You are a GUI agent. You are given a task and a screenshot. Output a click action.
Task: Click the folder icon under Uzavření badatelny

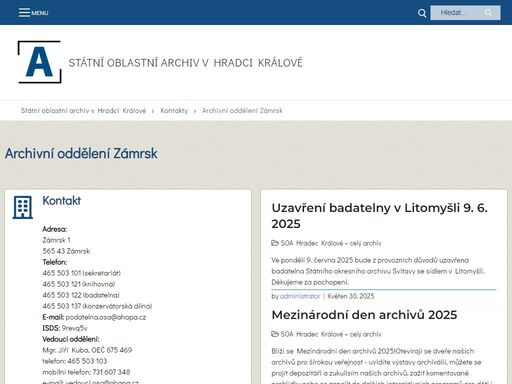point(275,243)
